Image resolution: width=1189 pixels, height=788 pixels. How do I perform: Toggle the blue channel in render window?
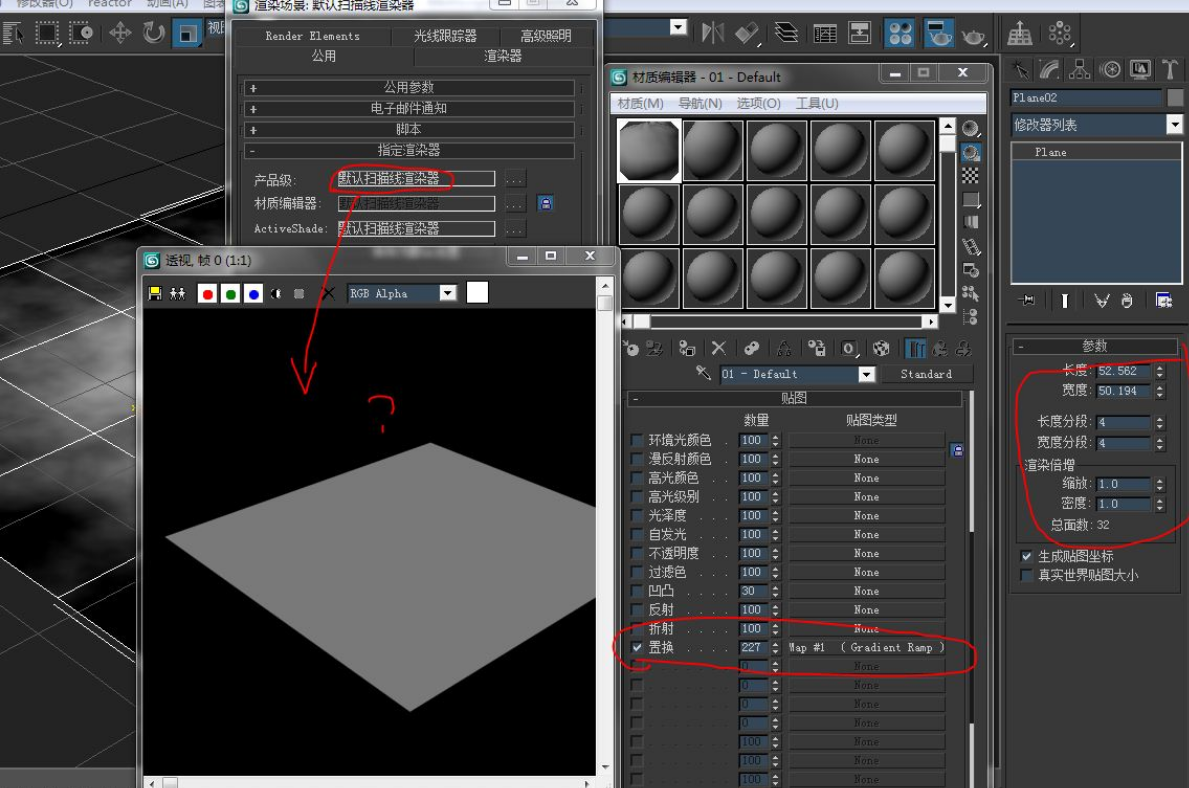[253, 294]
